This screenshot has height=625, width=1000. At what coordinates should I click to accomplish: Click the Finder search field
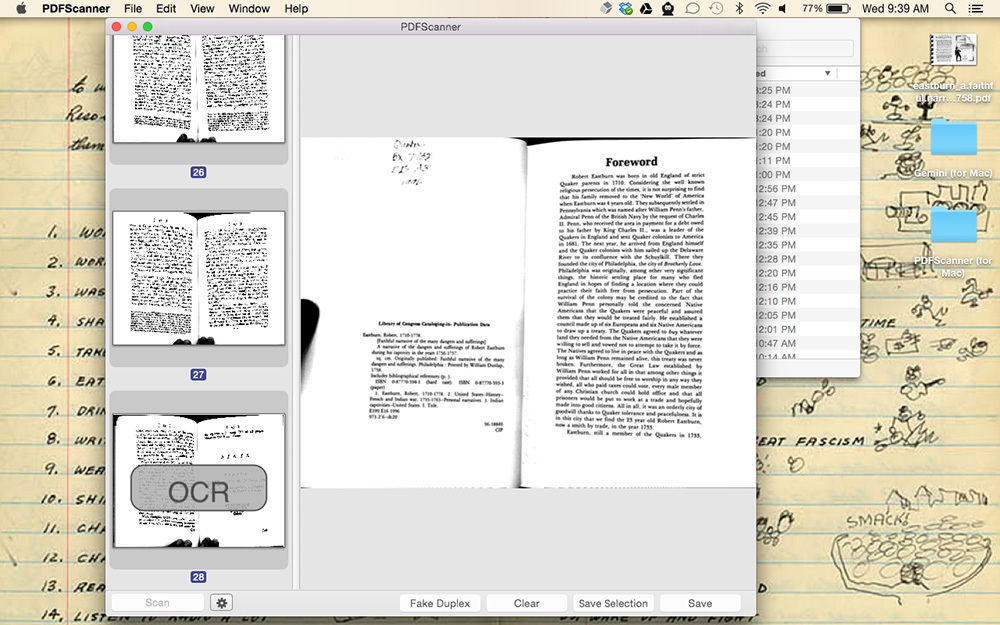[x=805, y=49]
